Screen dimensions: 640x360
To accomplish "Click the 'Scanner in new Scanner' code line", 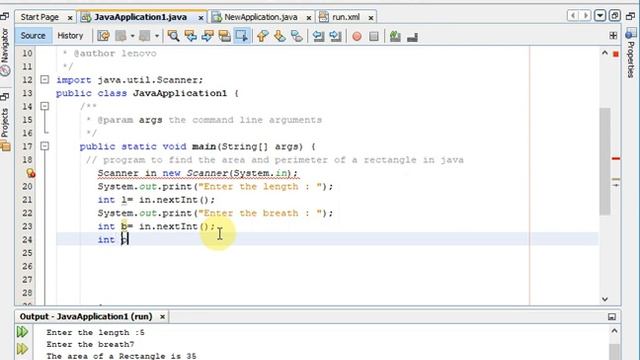I will click(198, 173).
